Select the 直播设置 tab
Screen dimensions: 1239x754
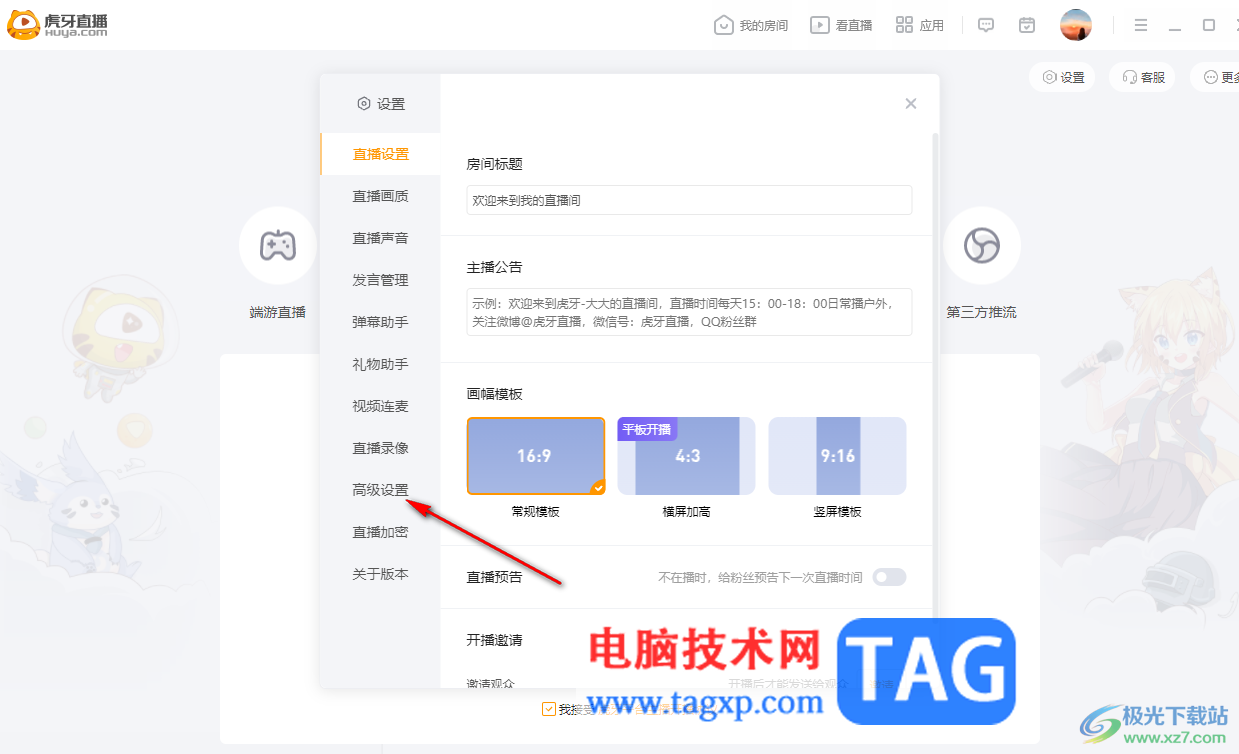point(380,154)
